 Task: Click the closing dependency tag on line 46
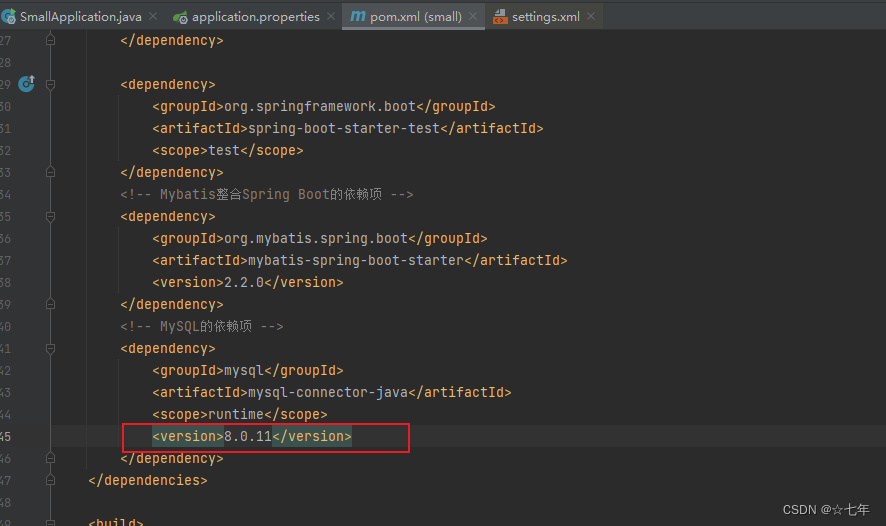172,458
